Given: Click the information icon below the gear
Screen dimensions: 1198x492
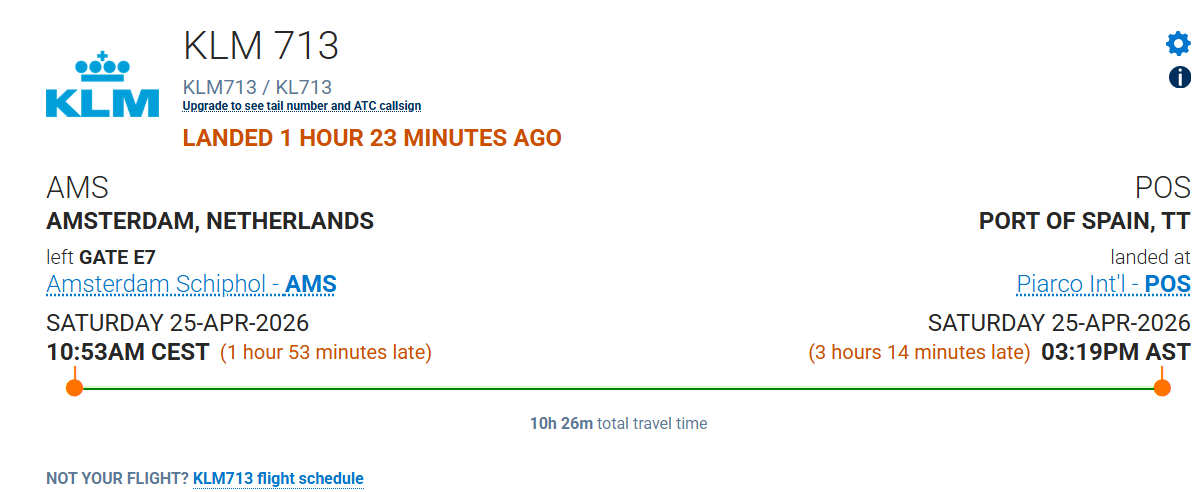Looking at the screenshot, I should pos(1179,77).
